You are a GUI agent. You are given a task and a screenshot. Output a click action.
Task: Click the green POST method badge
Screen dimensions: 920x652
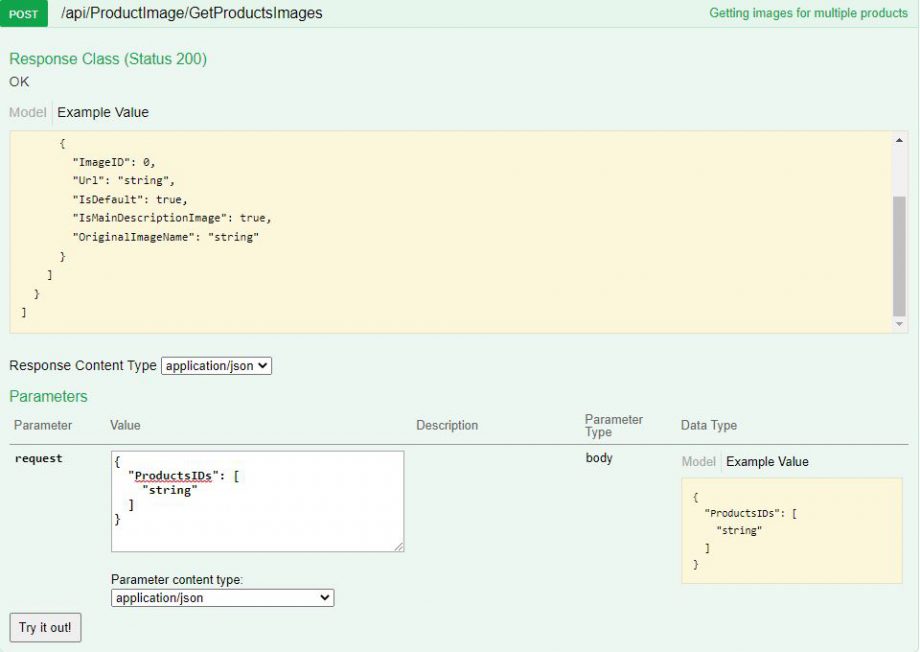click(23, 14)
